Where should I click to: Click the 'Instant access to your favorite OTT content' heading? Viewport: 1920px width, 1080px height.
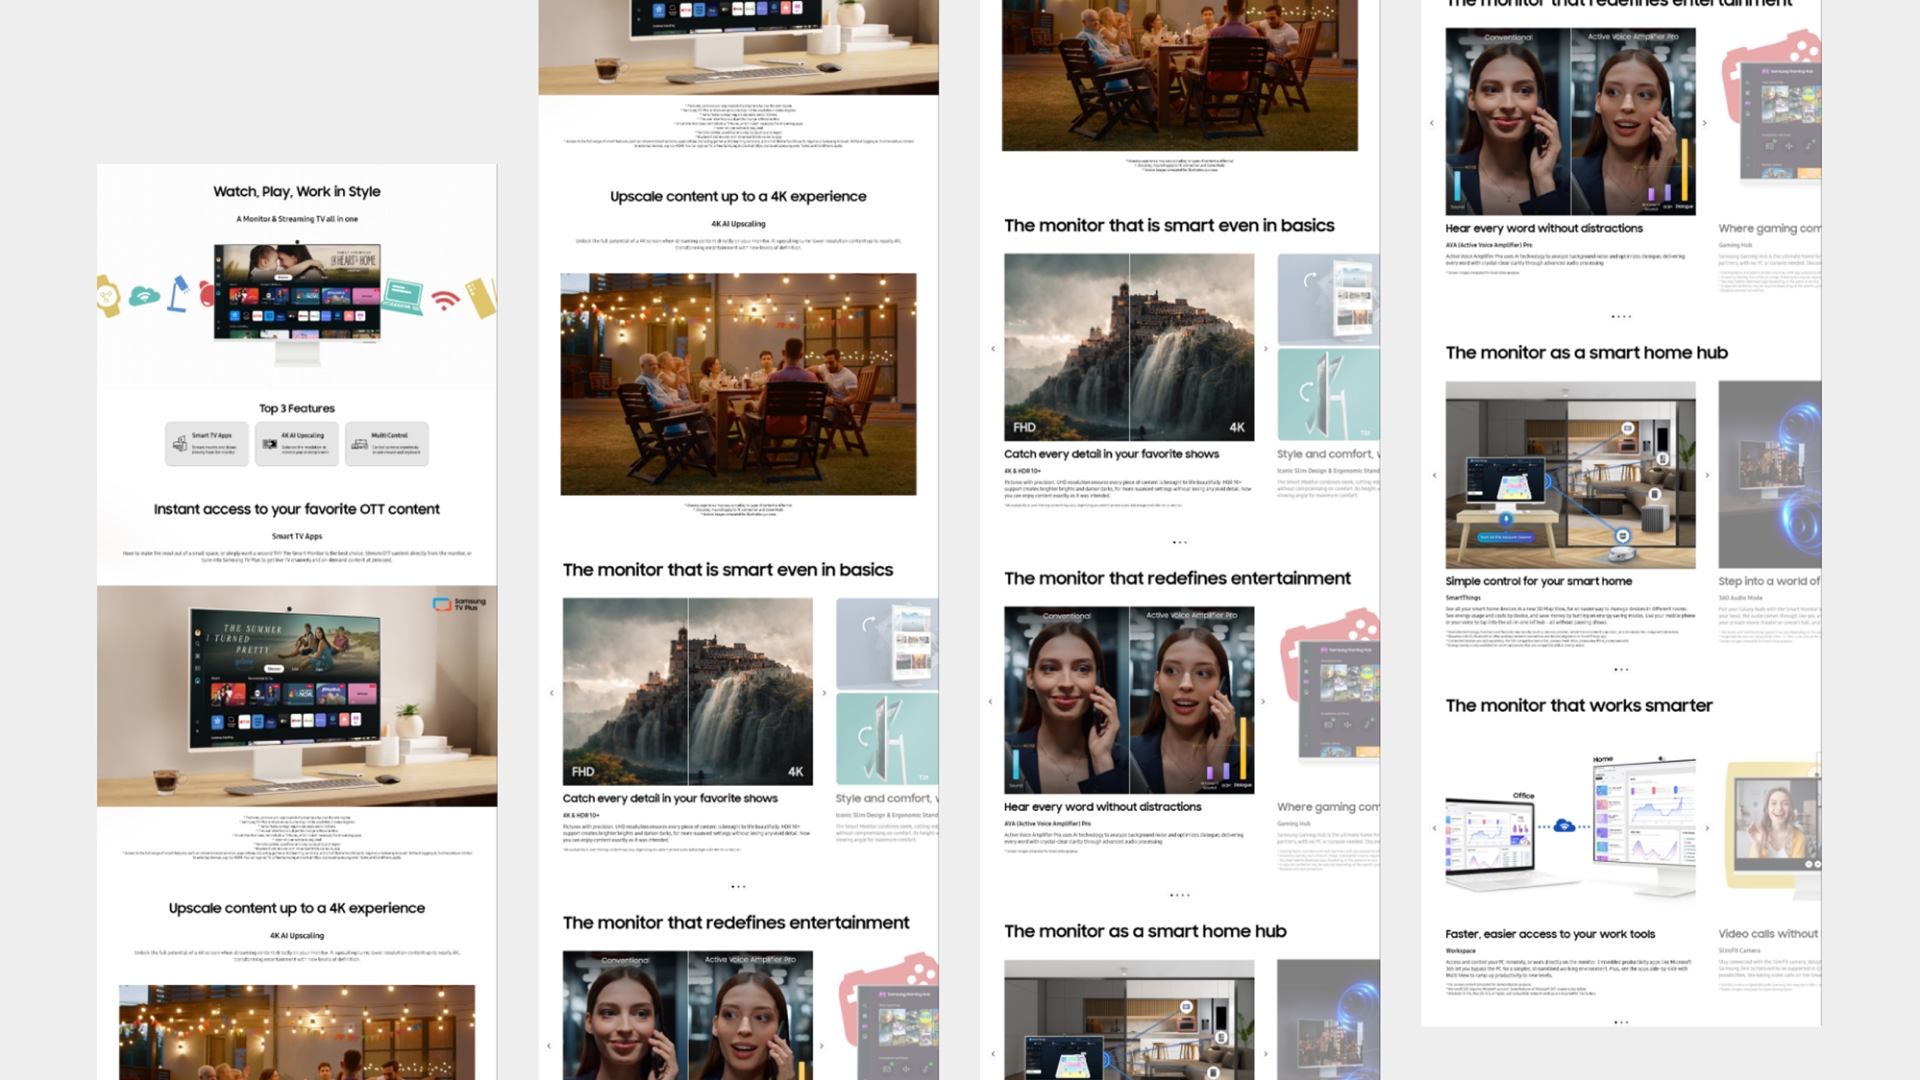click(x=296, y=509)
